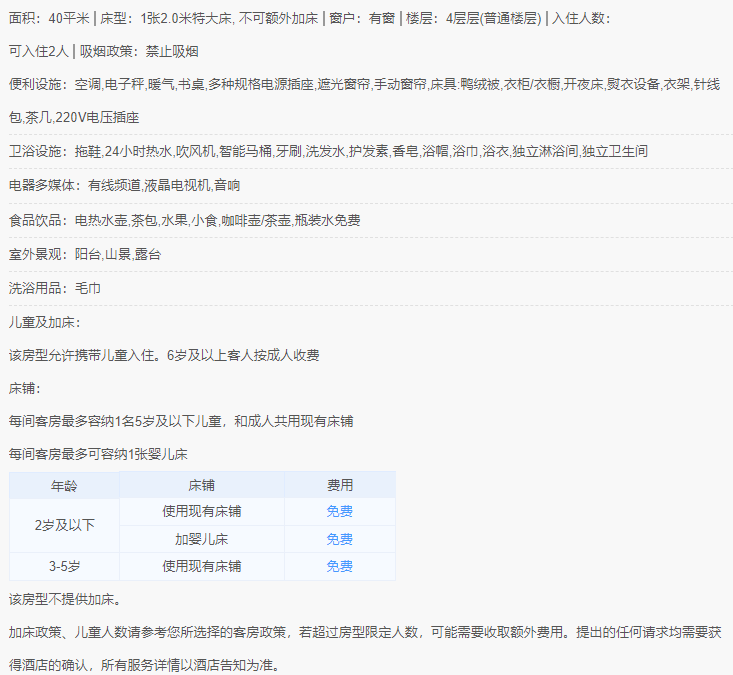Select the 床铺 table column header
This screenshot has width=733, height=675.
pos(201,486)
